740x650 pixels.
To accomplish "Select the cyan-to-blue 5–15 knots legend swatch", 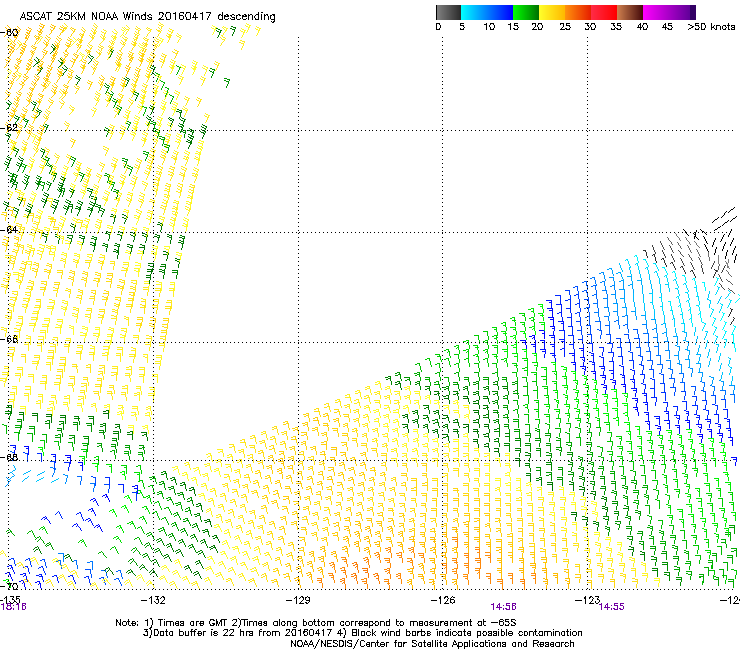I will coord(487,12).
